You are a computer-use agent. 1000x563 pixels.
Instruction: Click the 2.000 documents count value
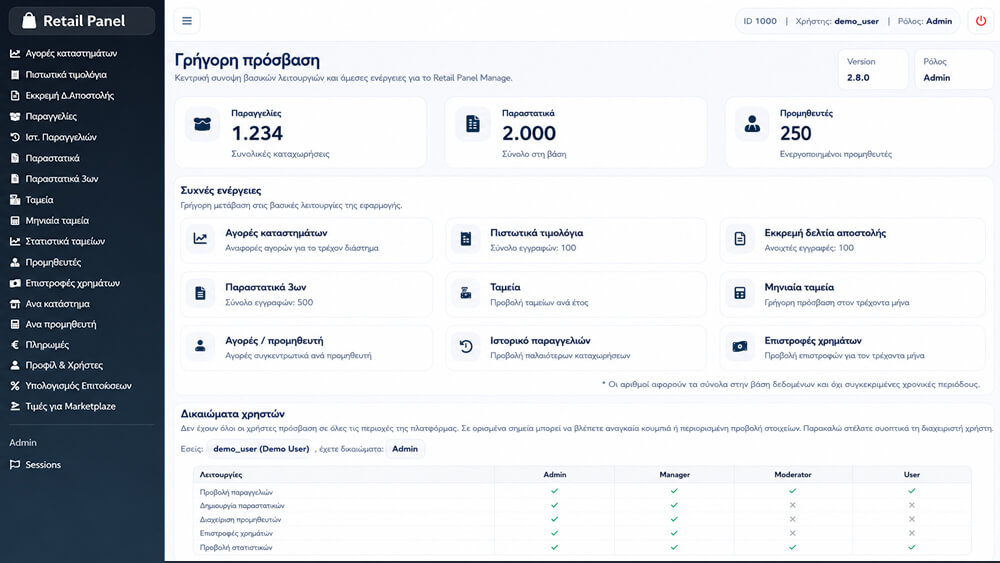click(x=529, y=133)
